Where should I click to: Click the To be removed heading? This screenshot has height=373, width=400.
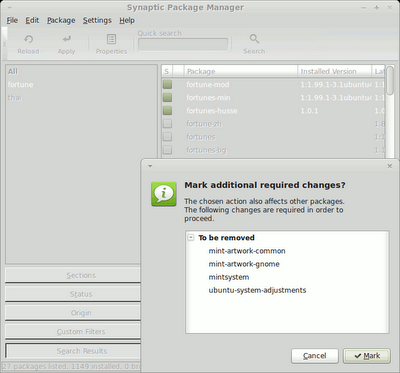coord(226,238)
